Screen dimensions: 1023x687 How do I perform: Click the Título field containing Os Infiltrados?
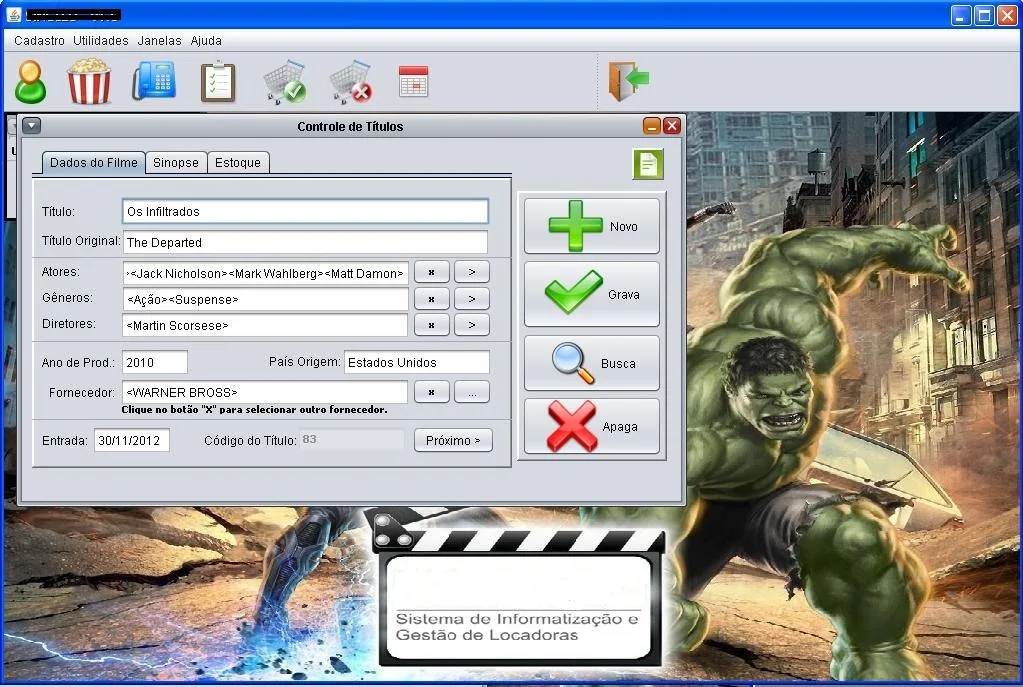[x=305, y=211]
